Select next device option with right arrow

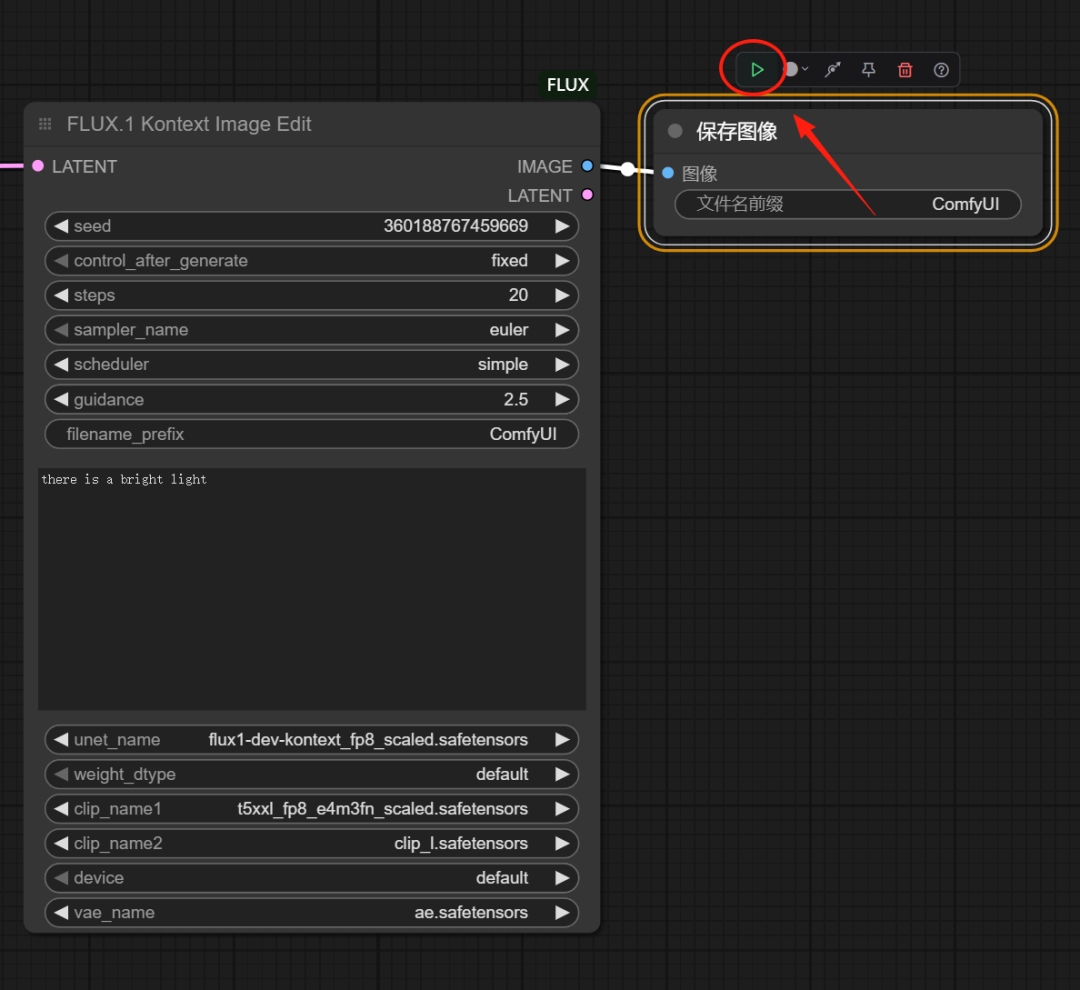(x=562, y=878)
